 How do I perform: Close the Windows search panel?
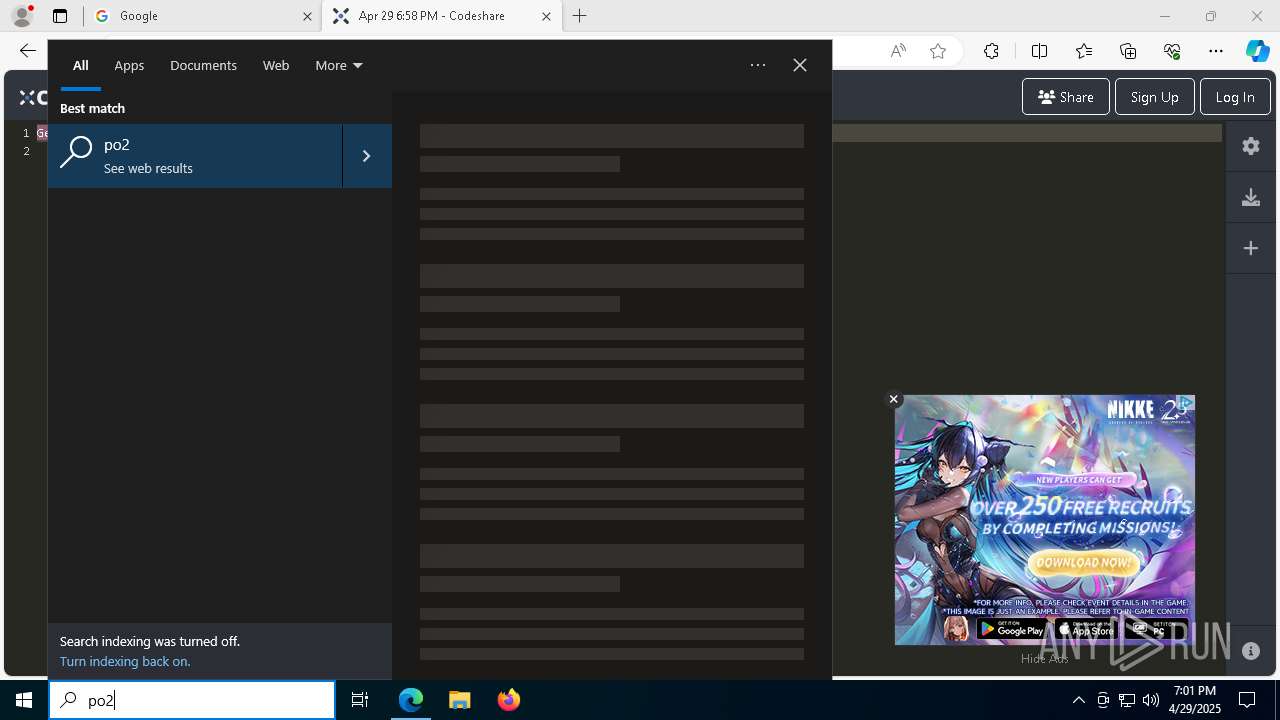coord(800,65)
